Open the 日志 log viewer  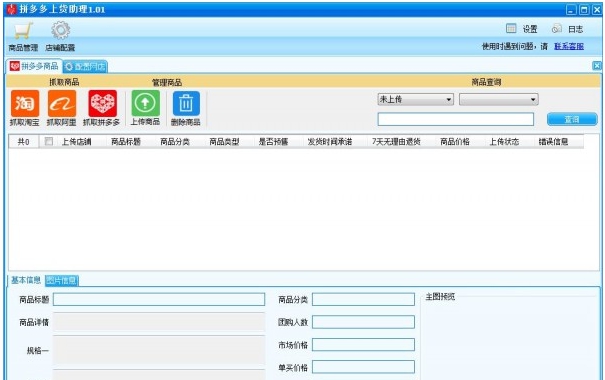click(567, 29)
